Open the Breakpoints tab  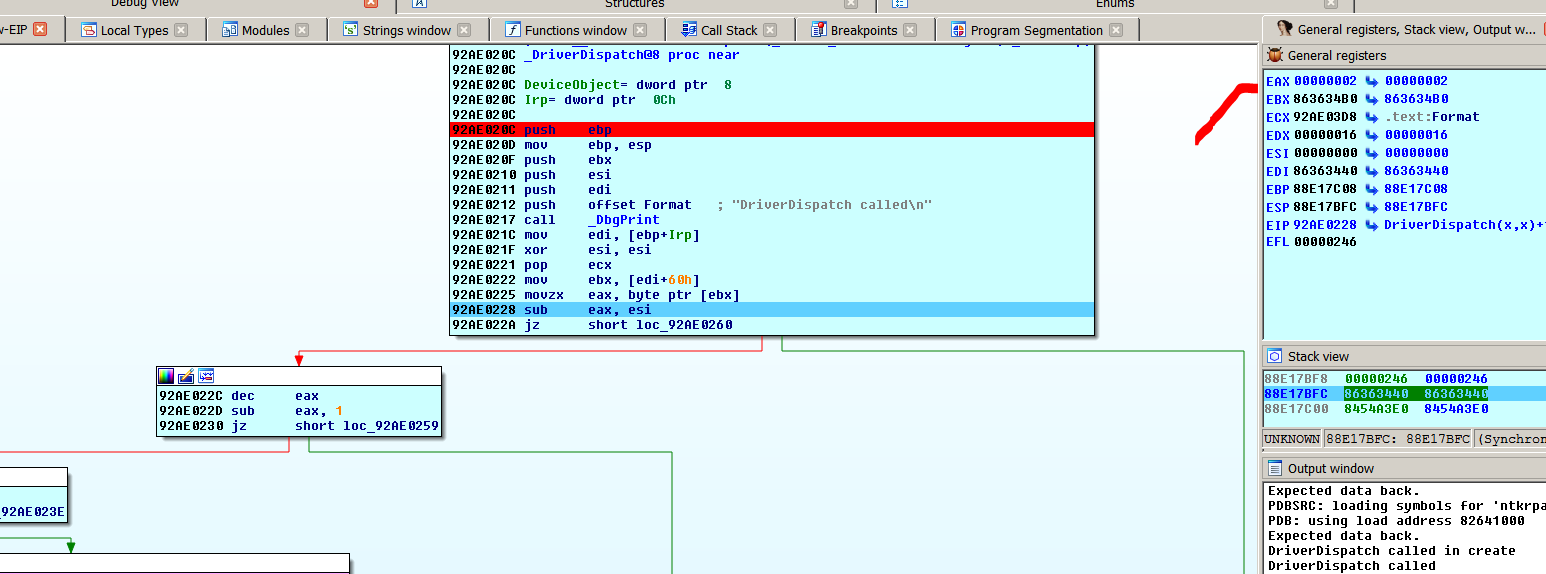[863, 30]
